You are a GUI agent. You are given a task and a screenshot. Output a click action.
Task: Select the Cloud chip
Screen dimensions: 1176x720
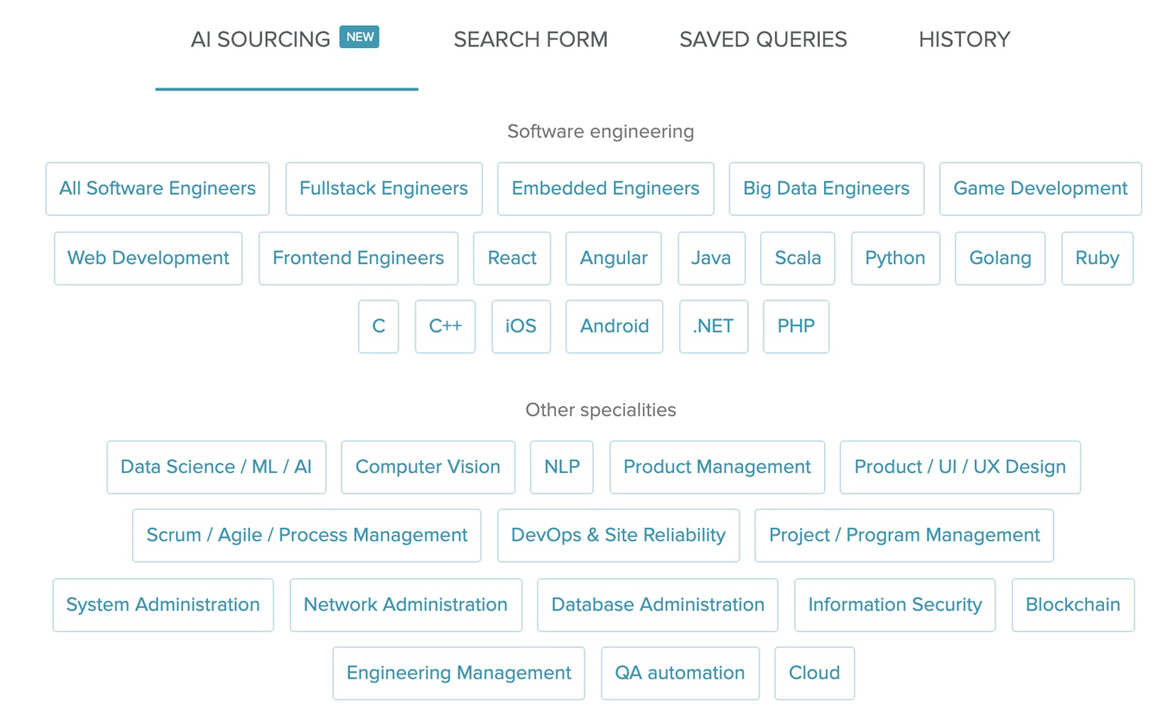[x=814, y=674]
